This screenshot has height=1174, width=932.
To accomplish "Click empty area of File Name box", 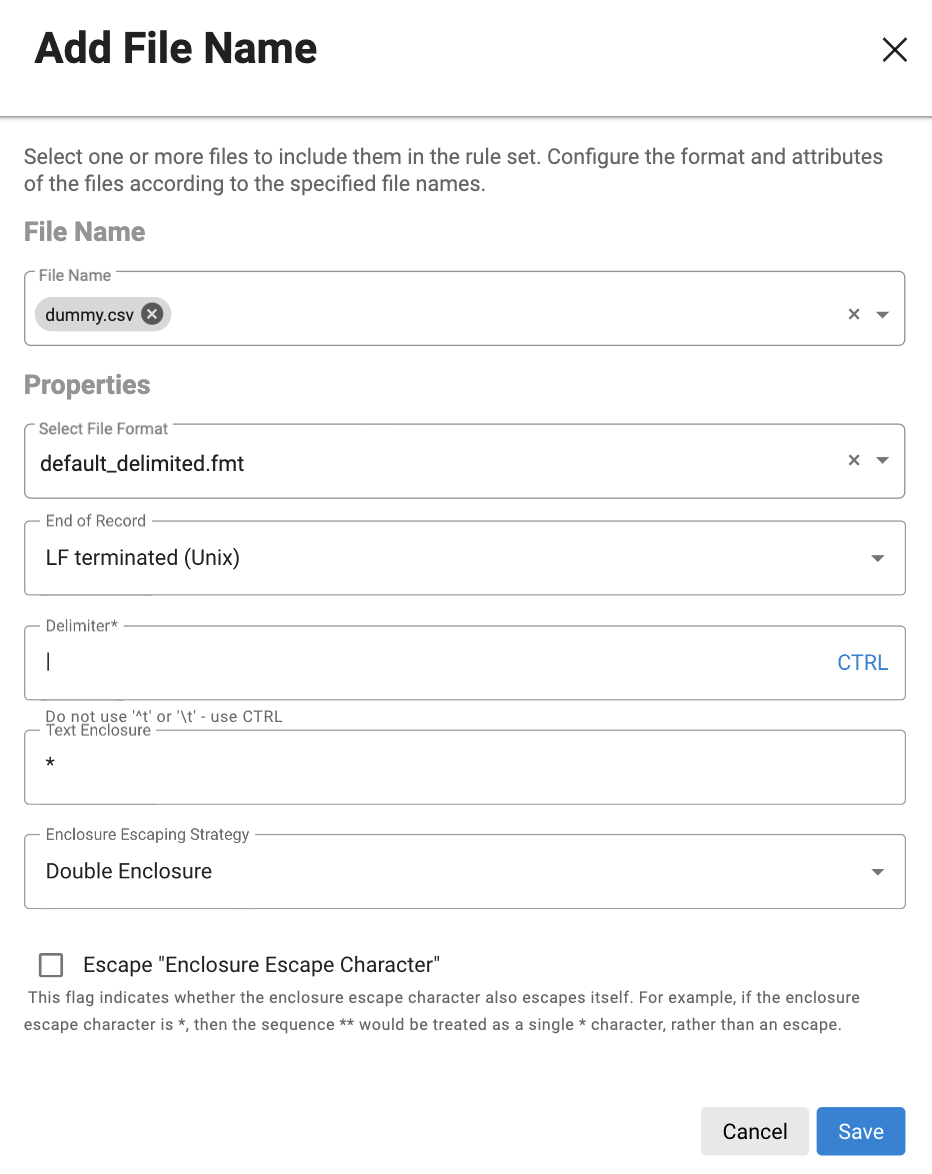I will pyautogui.click(x=500, y=314).
